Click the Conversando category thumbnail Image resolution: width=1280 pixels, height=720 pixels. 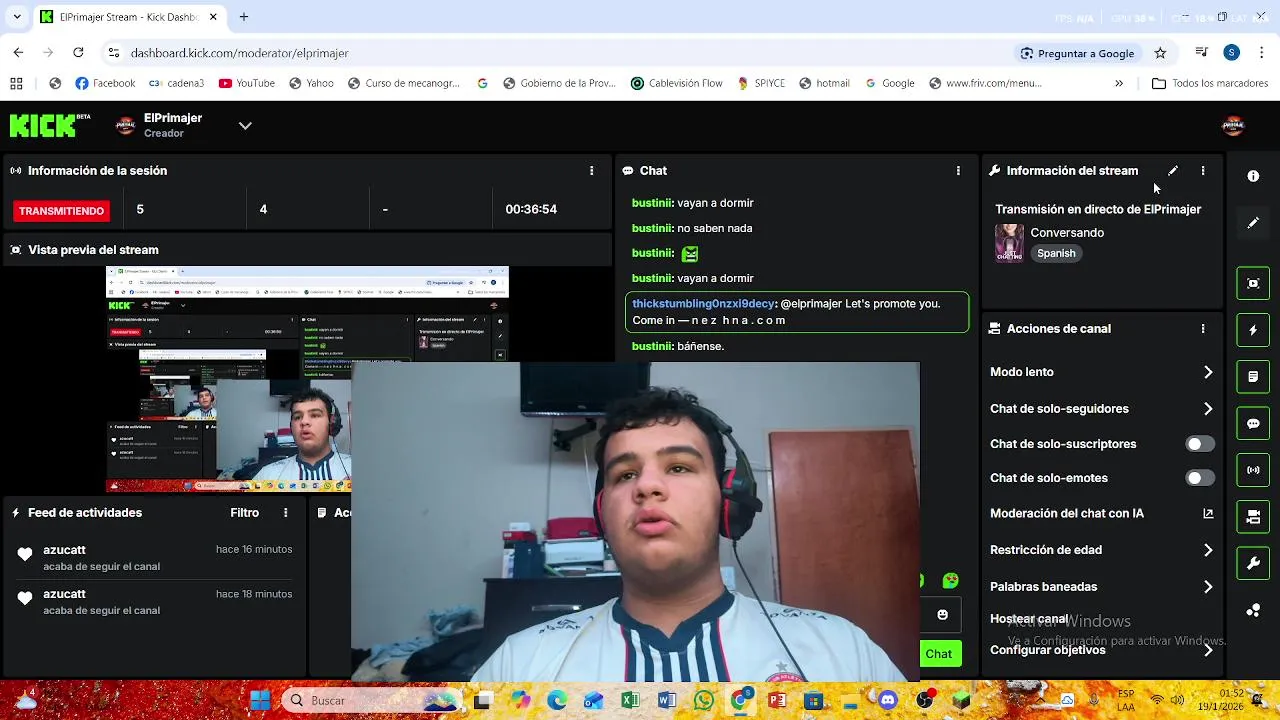pos(1009,243)
